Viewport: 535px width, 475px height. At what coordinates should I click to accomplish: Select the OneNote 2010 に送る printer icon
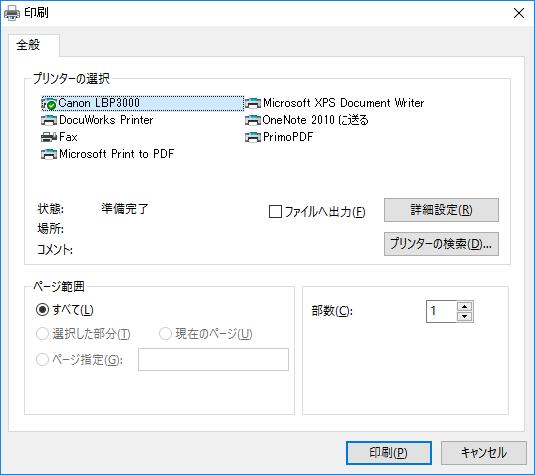coord(253,120)
